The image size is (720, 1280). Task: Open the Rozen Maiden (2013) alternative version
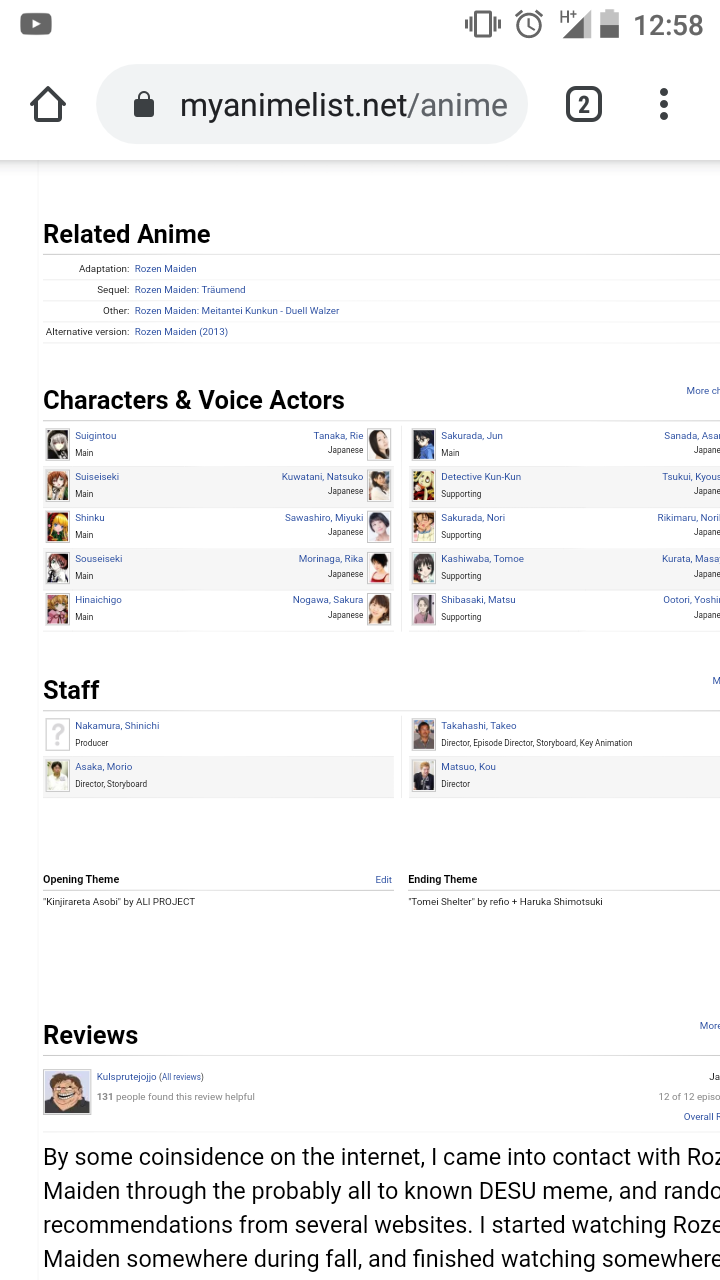[181, 332]
